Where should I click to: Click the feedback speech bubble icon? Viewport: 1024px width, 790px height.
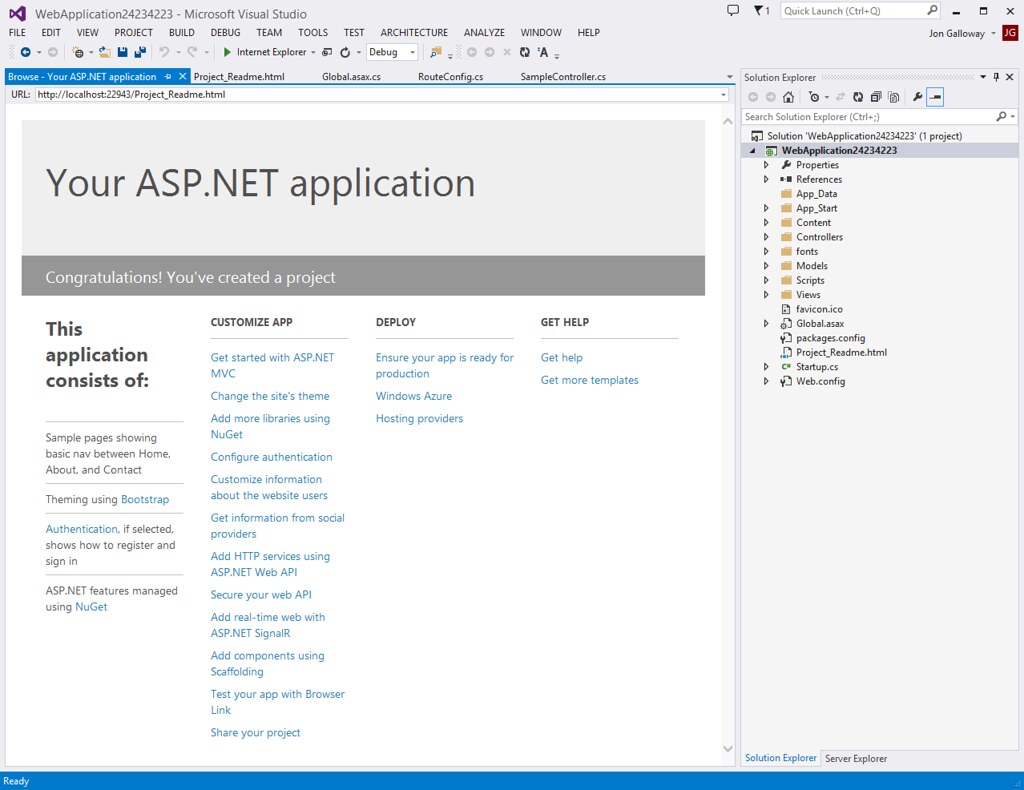[x=733, y=11]
